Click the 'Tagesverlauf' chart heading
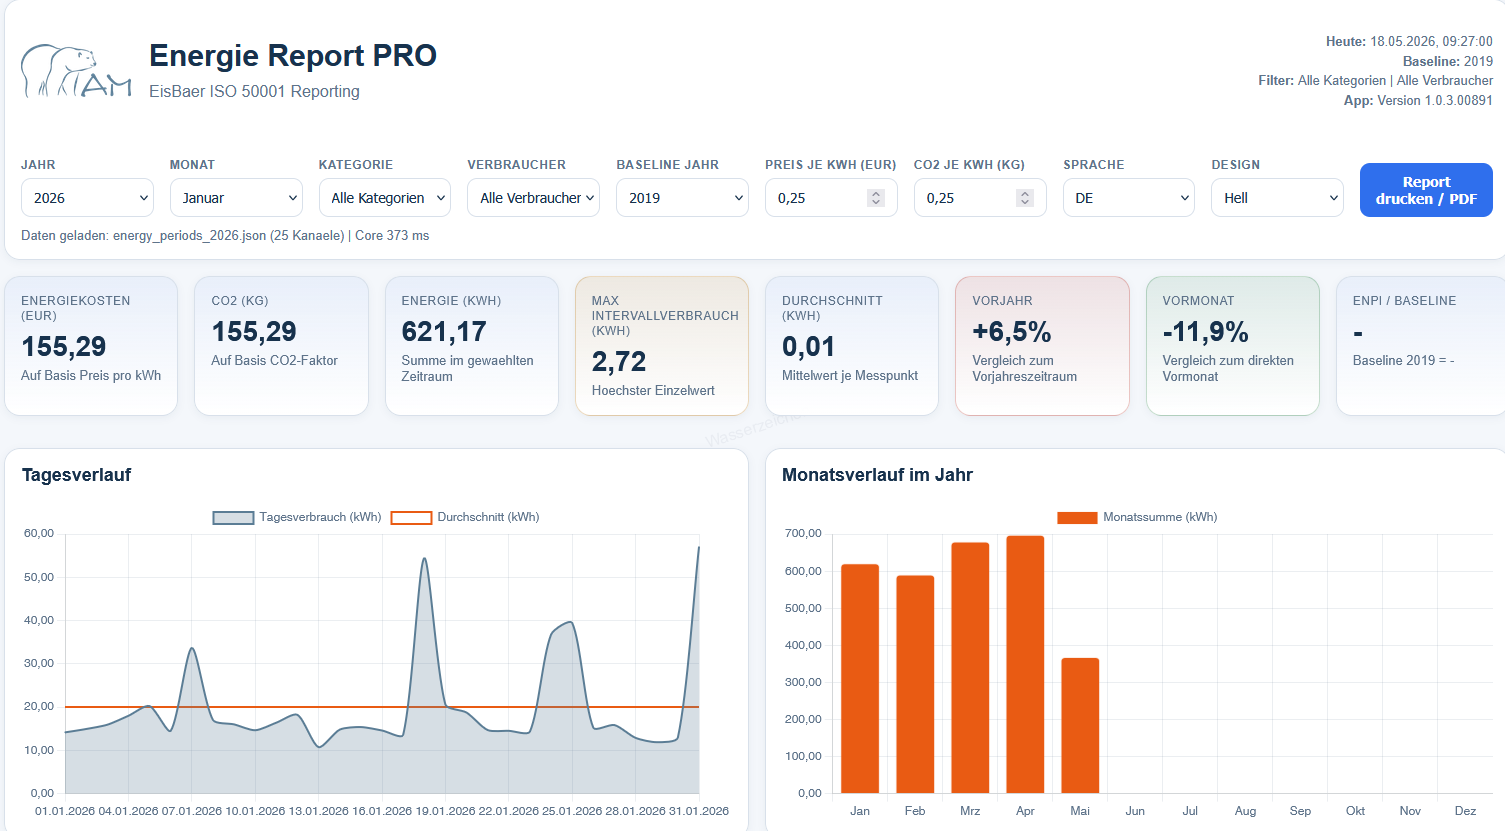The image size is (1505, 831). pyautogui.click(x=77, y=475)
